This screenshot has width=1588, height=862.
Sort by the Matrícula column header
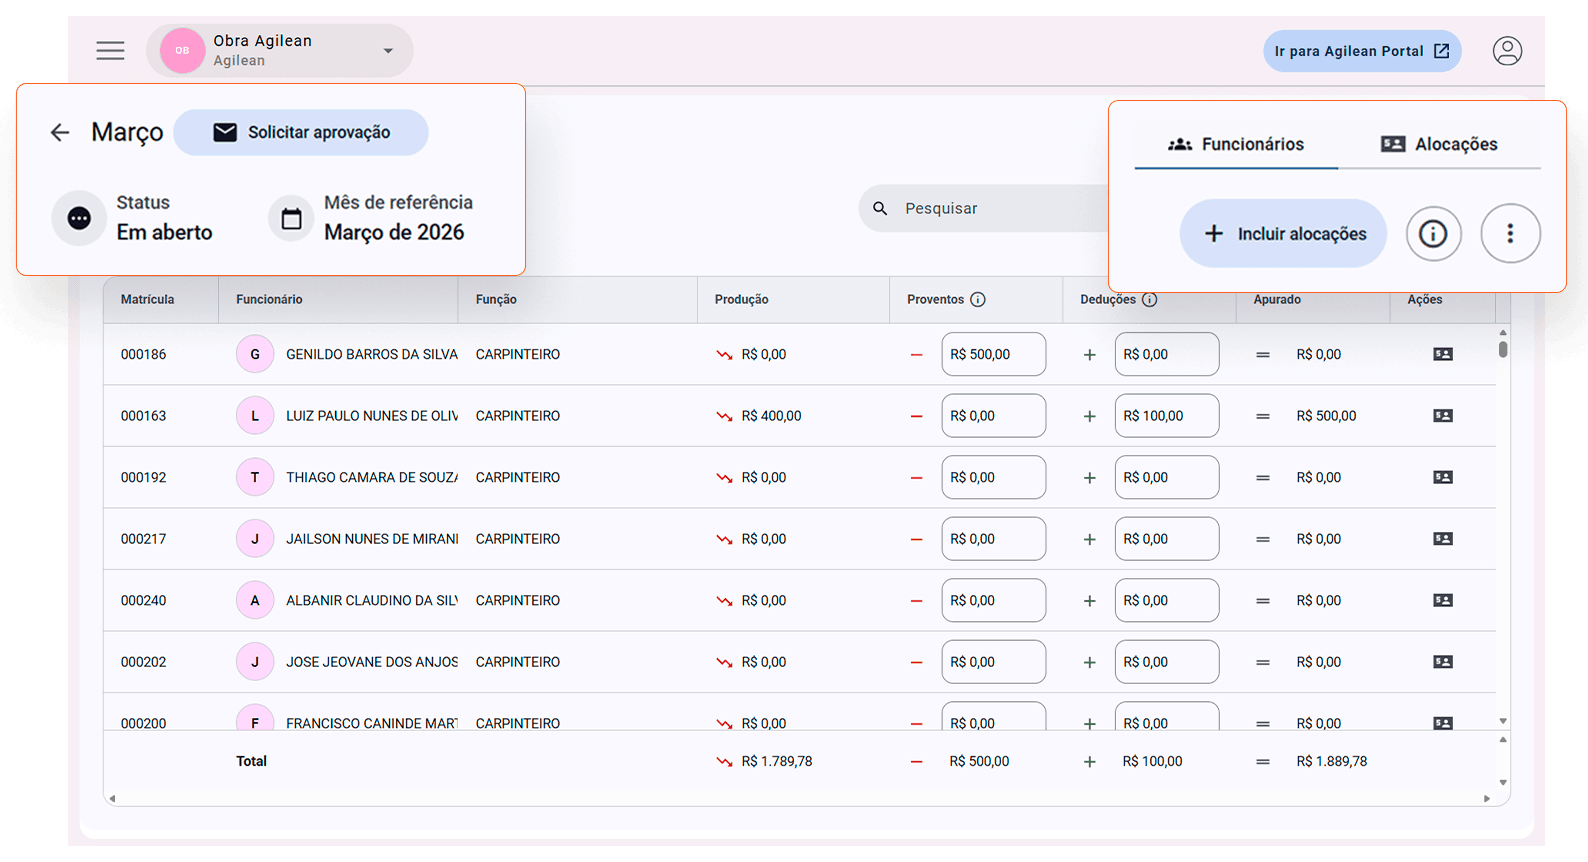(x=147, y=299)
